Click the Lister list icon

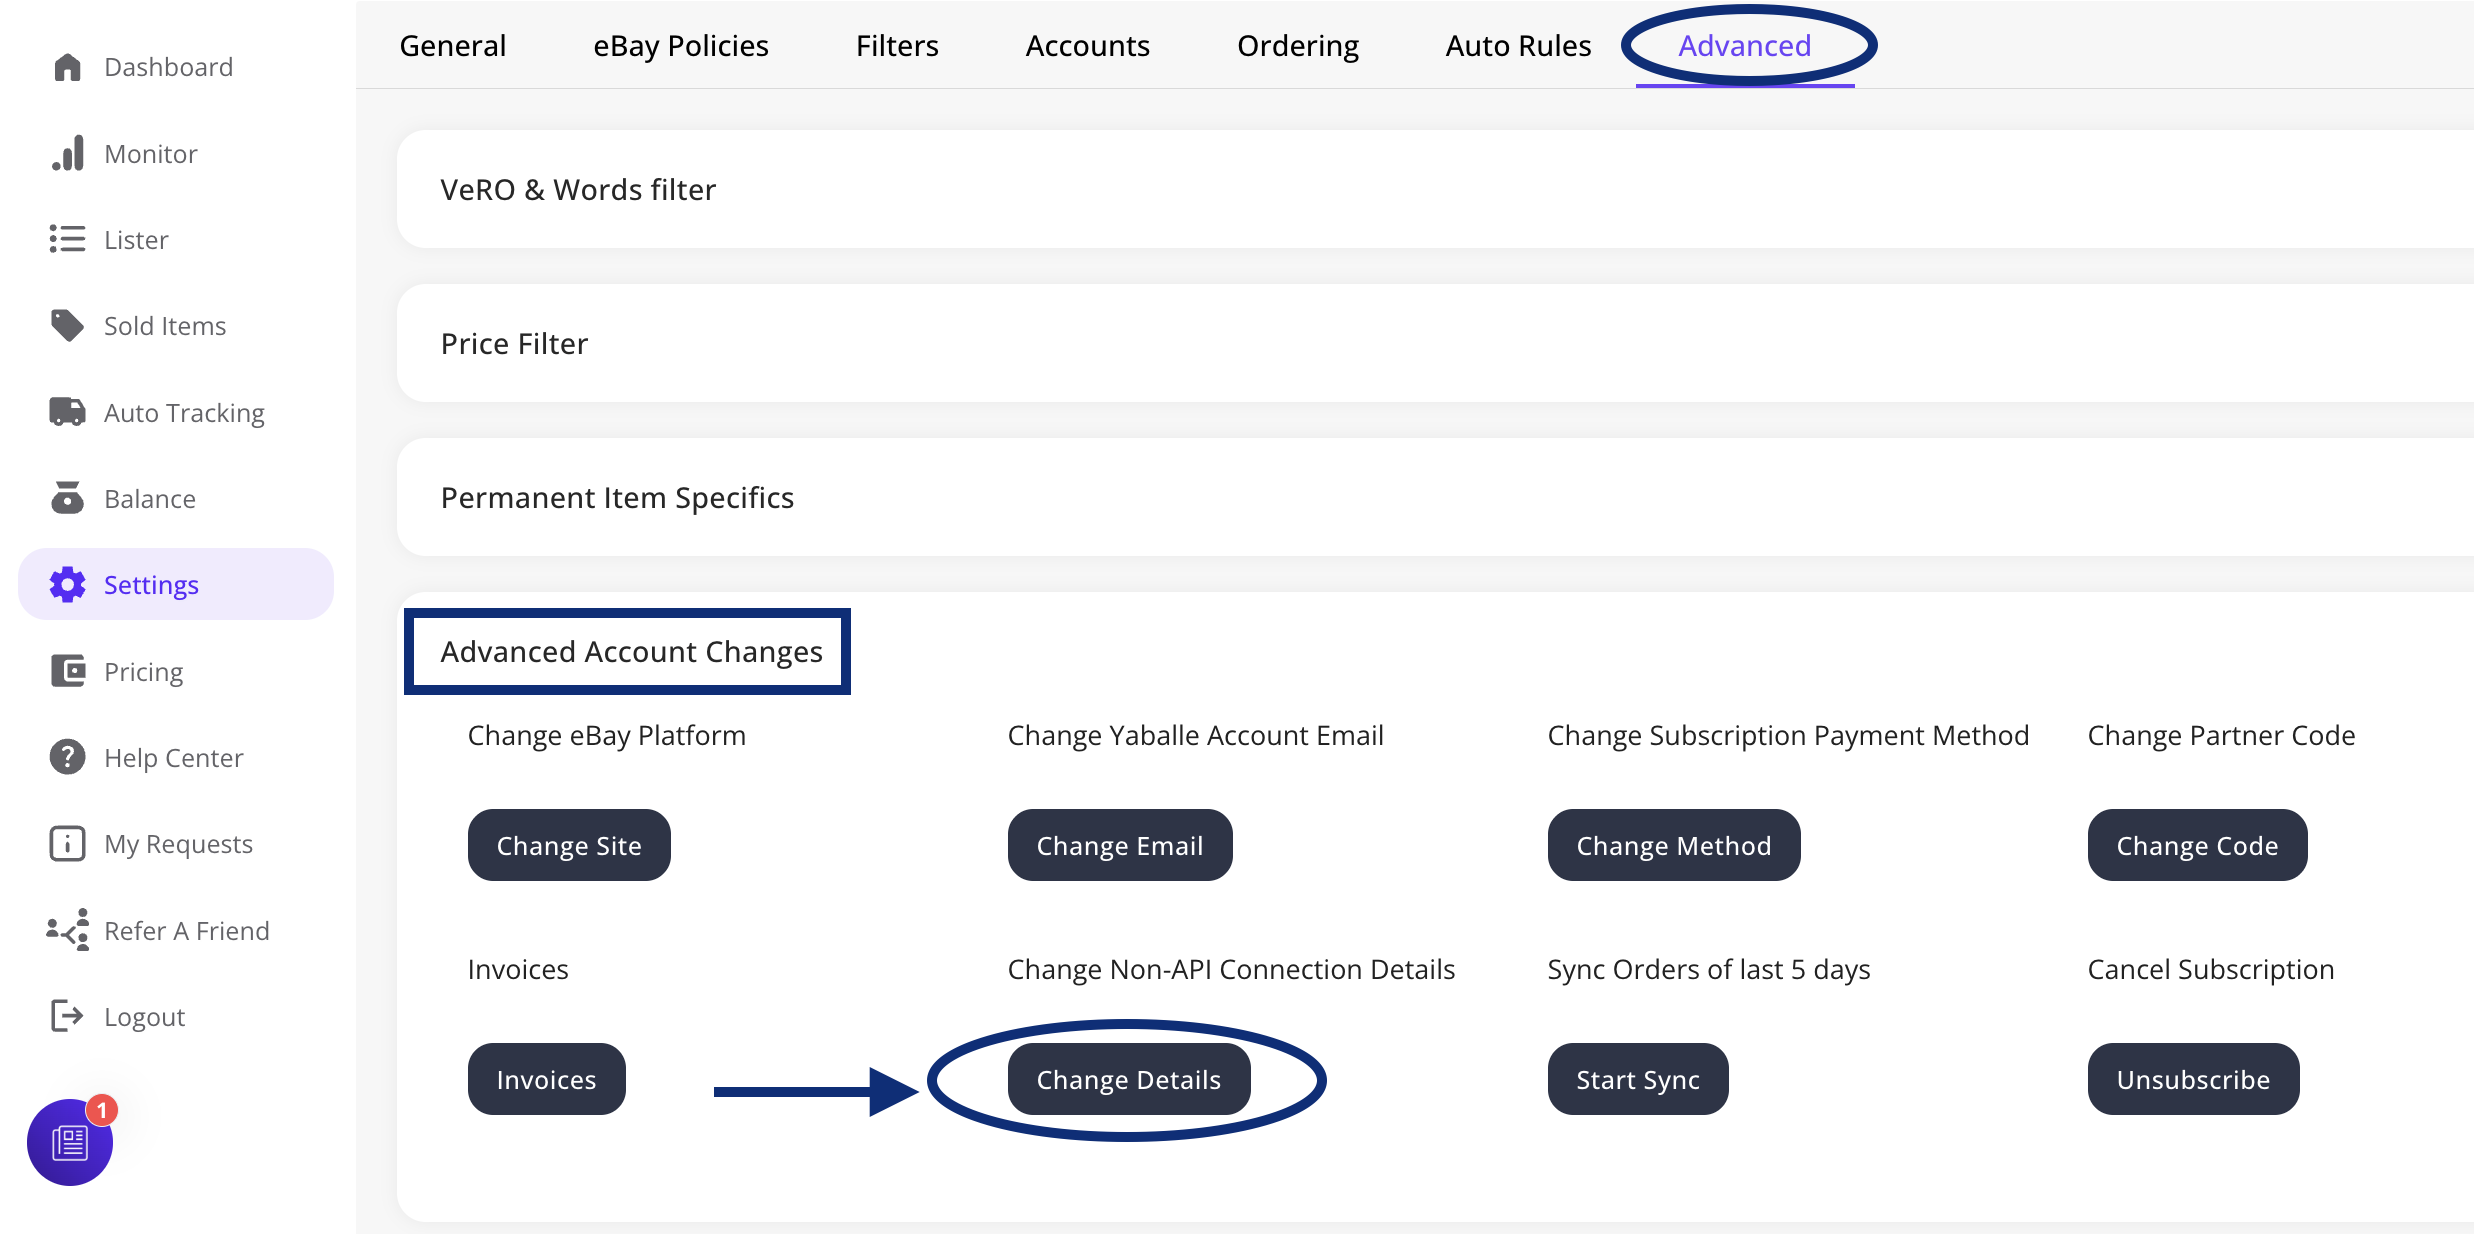coord(67,240)
